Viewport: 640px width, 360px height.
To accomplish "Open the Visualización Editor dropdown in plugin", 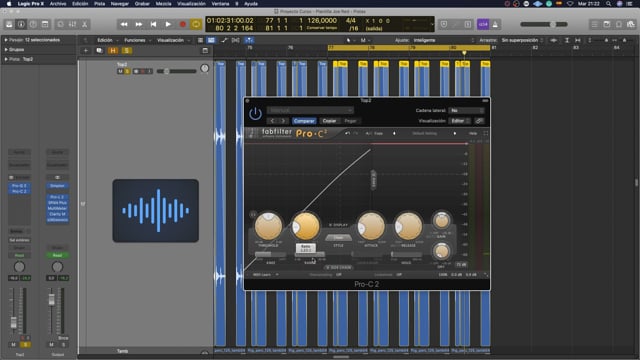I will 460,121.
